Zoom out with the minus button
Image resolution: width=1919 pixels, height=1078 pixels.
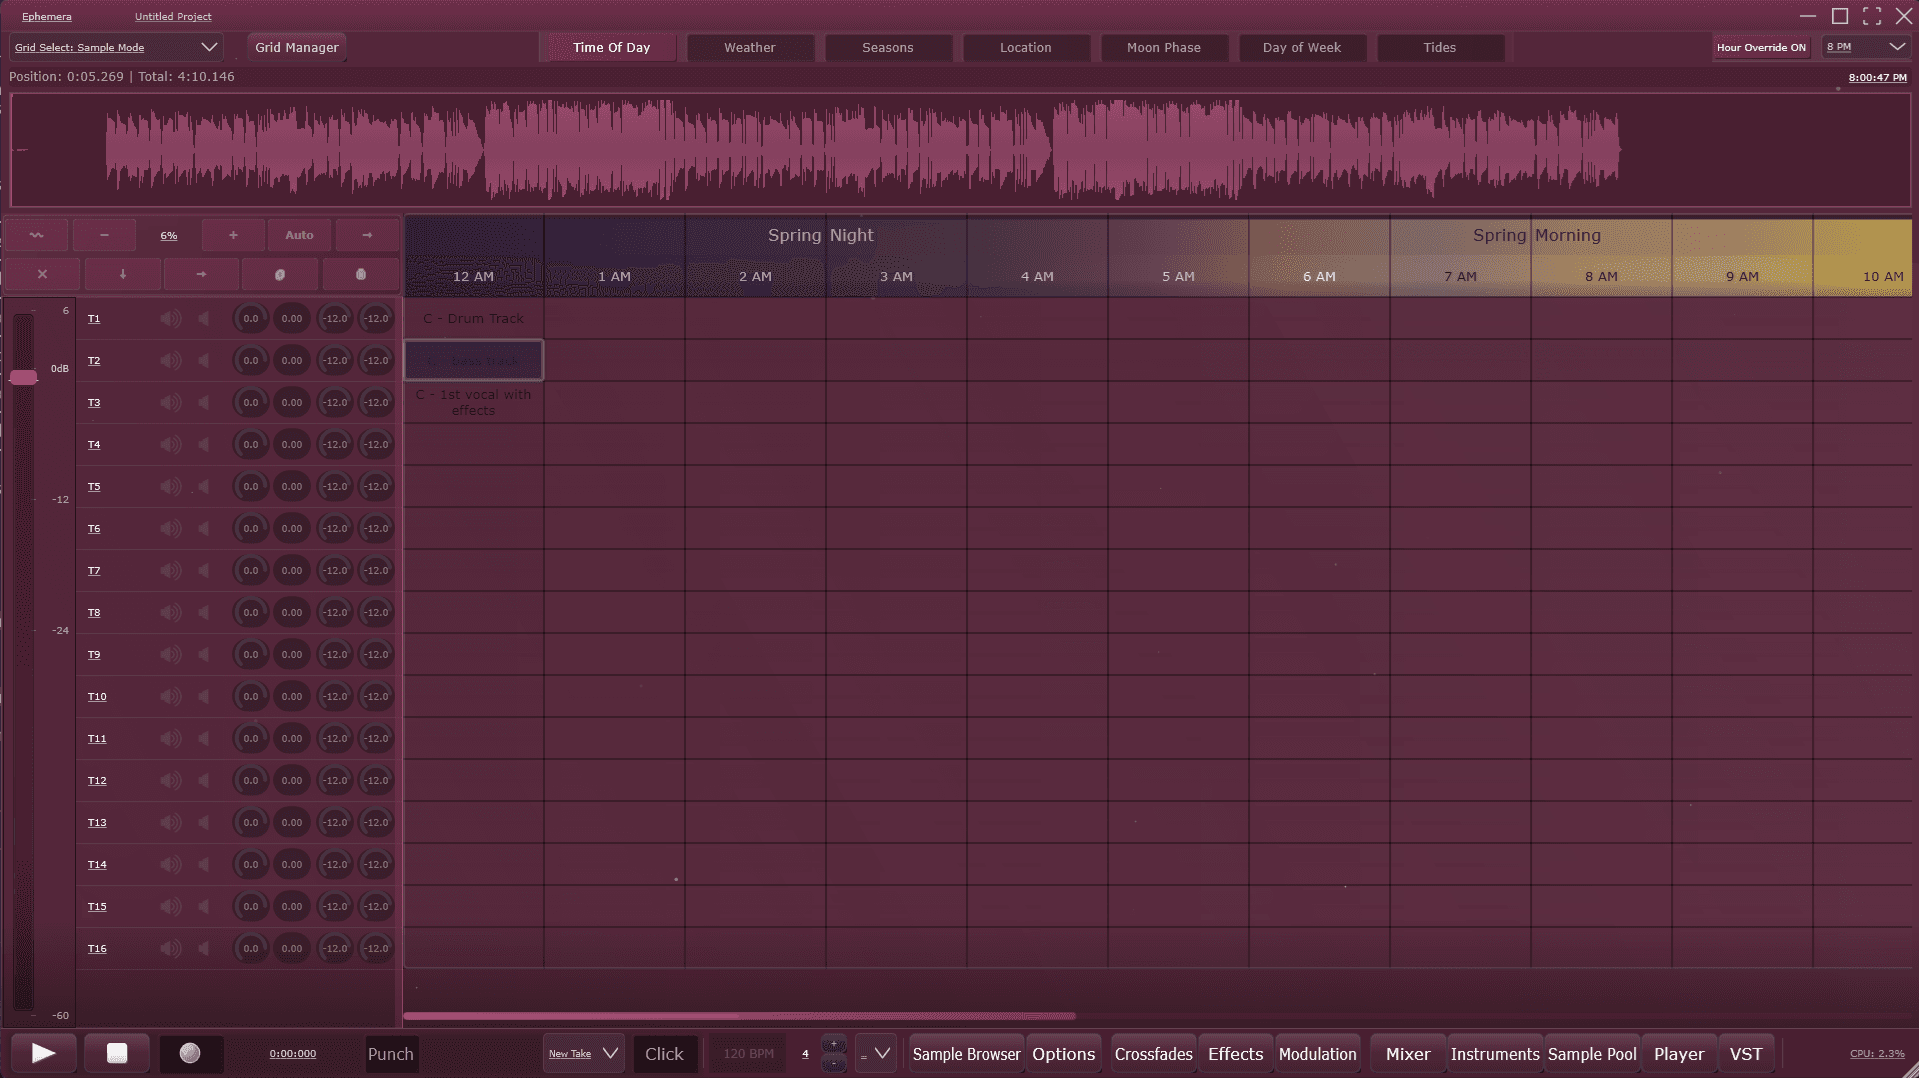(x=104, y=235)
